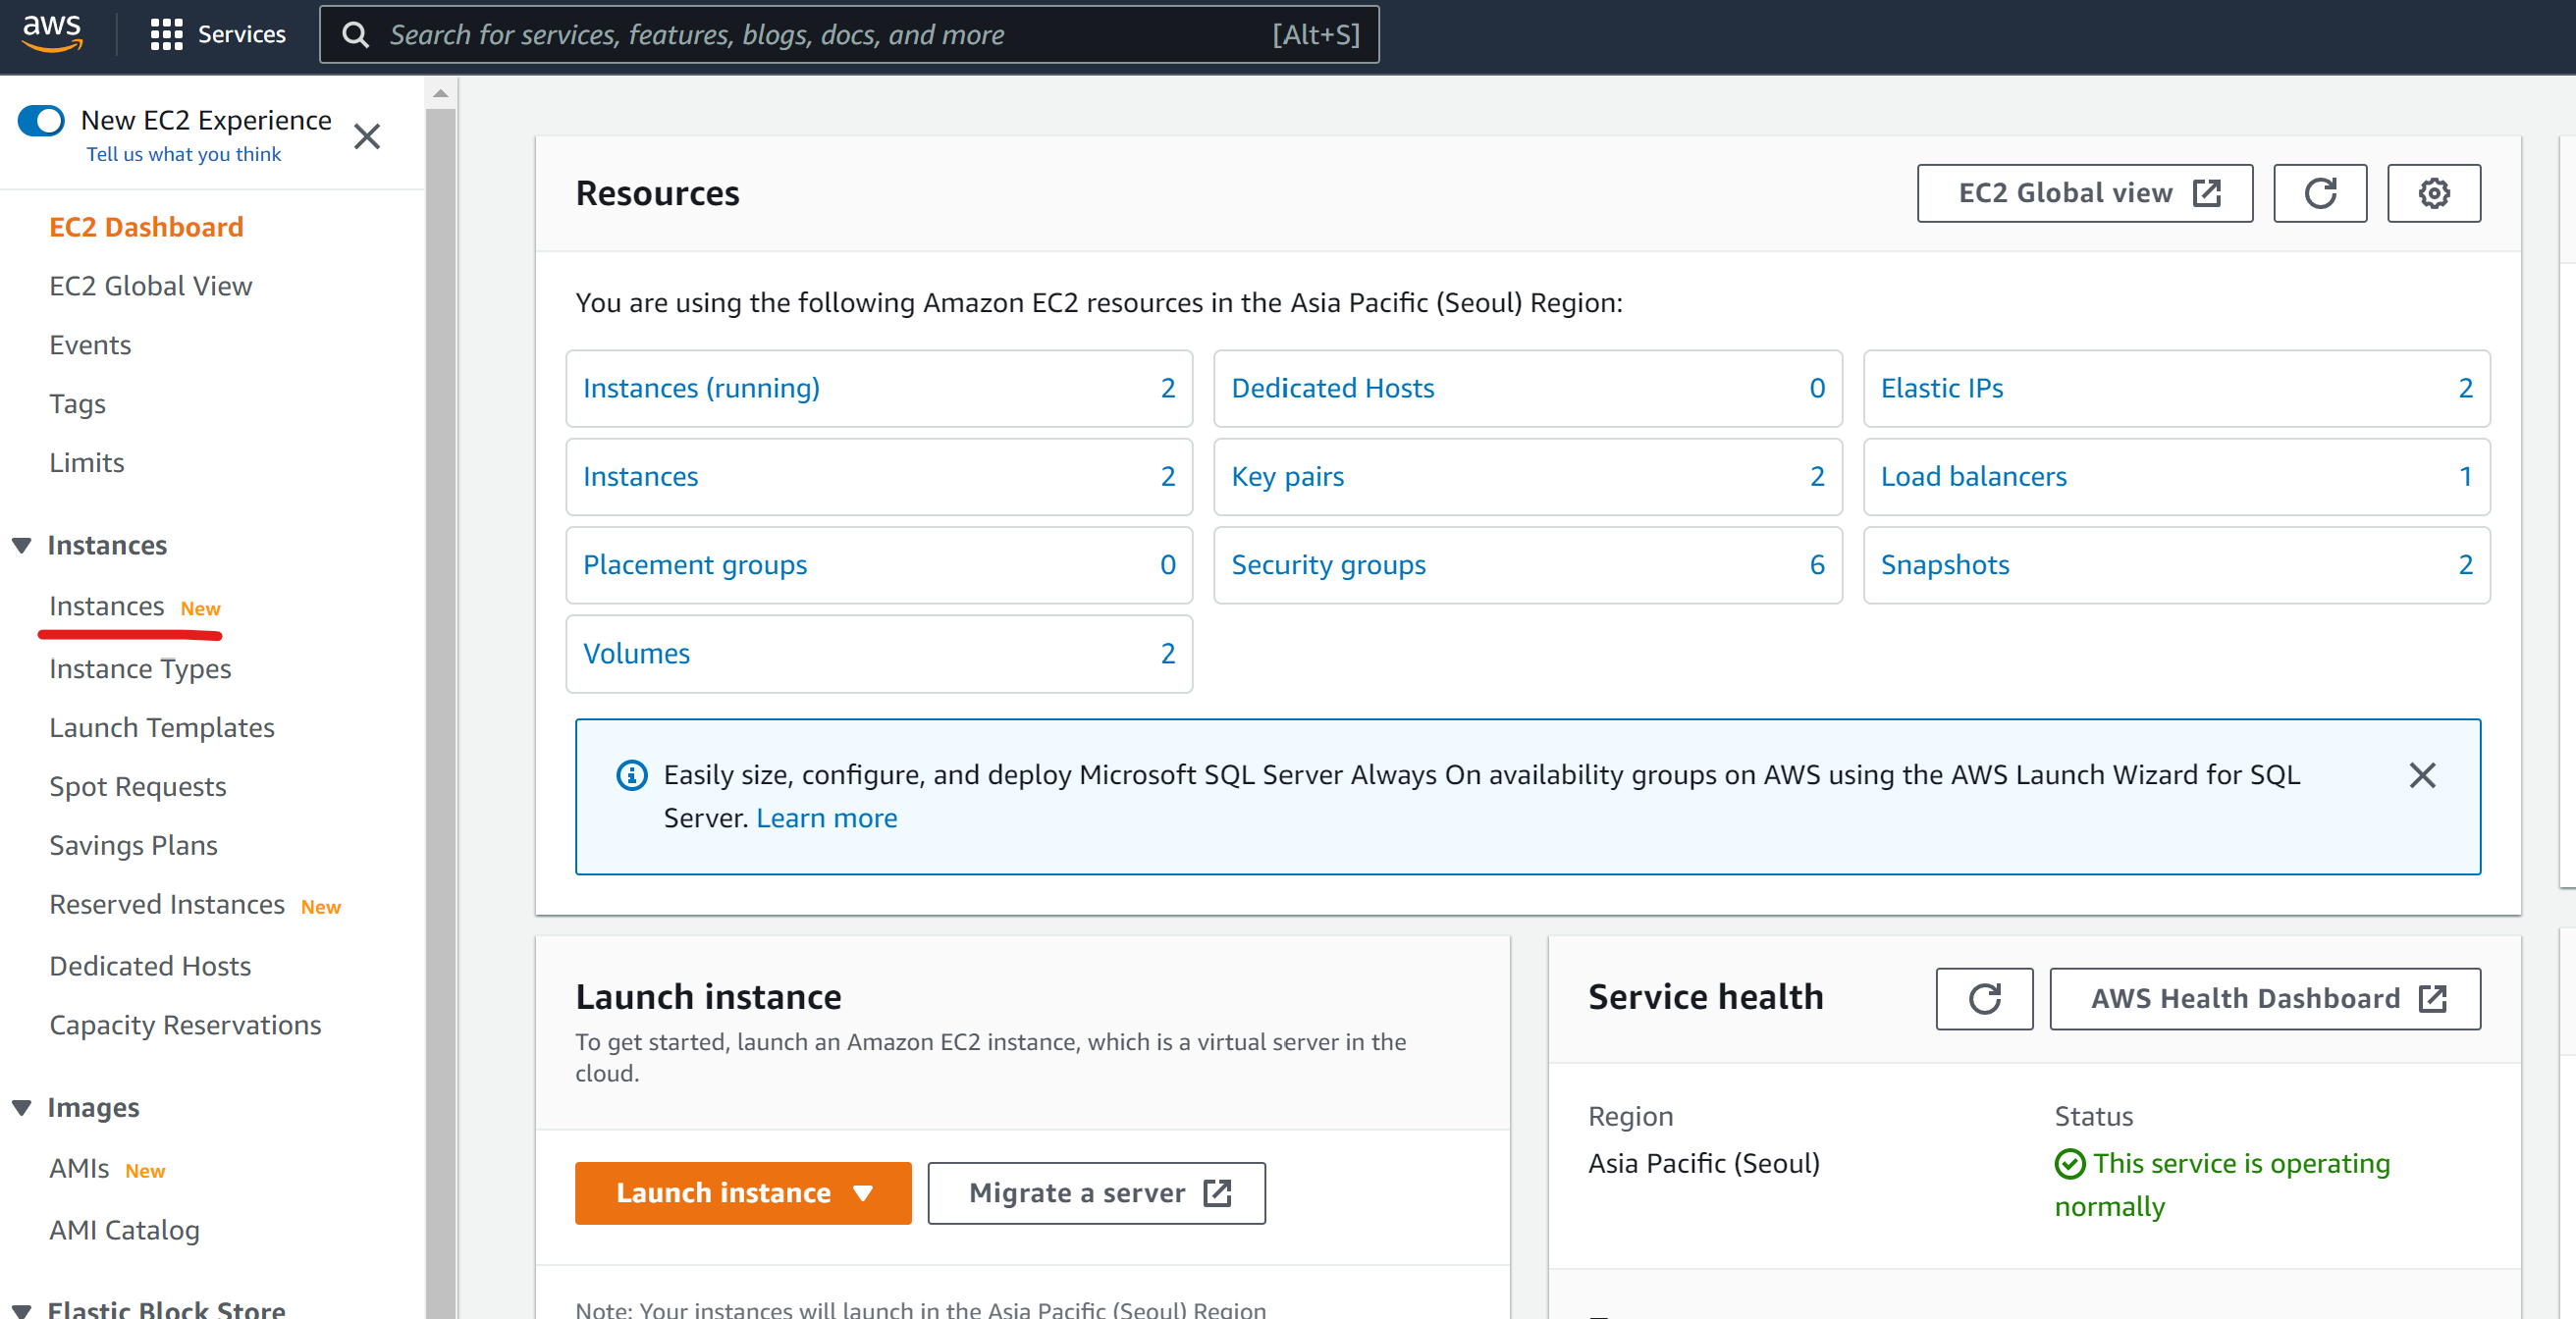This screenshot has width=2576, height=1319.
Task: Focus the services search input field
Action: pyautogui.click(x=849, y=35)
